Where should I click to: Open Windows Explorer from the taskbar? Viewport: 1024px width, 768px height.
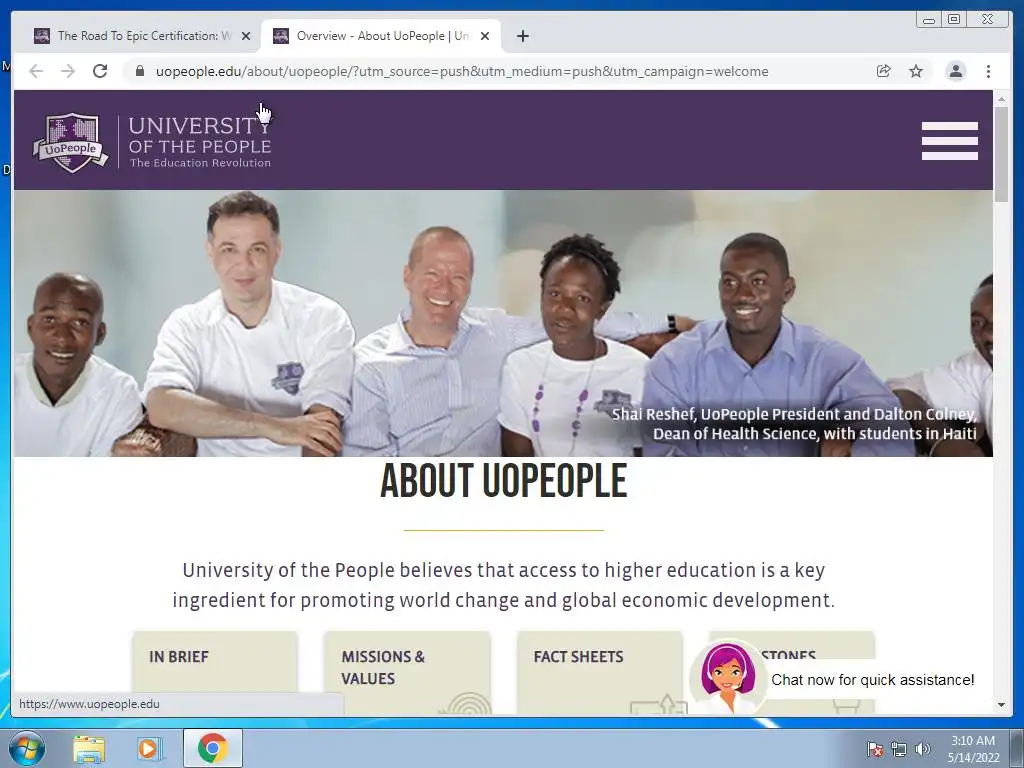point(89,748)
